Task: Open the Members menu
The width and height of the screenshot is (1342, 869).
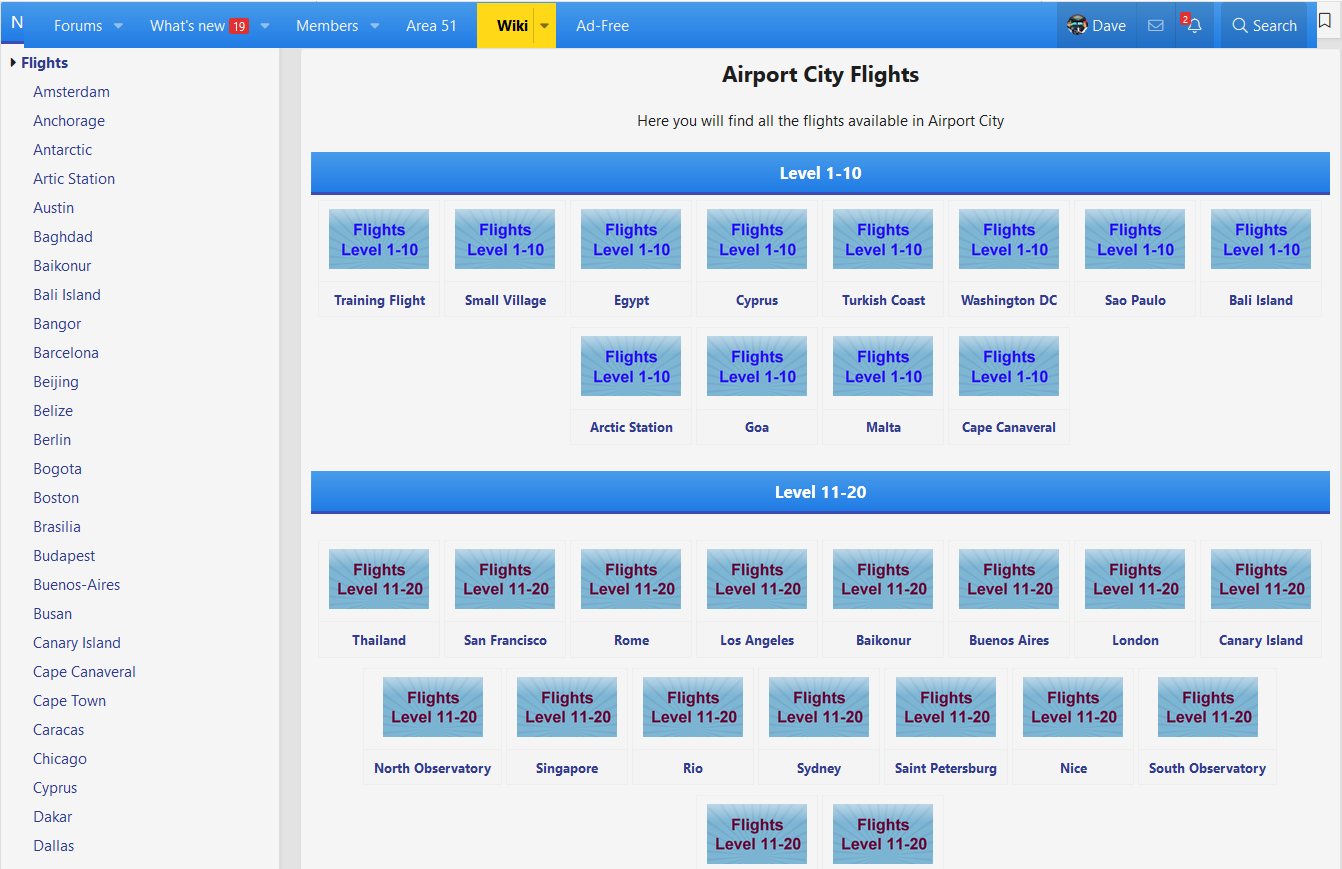Action: pos(327,26)
